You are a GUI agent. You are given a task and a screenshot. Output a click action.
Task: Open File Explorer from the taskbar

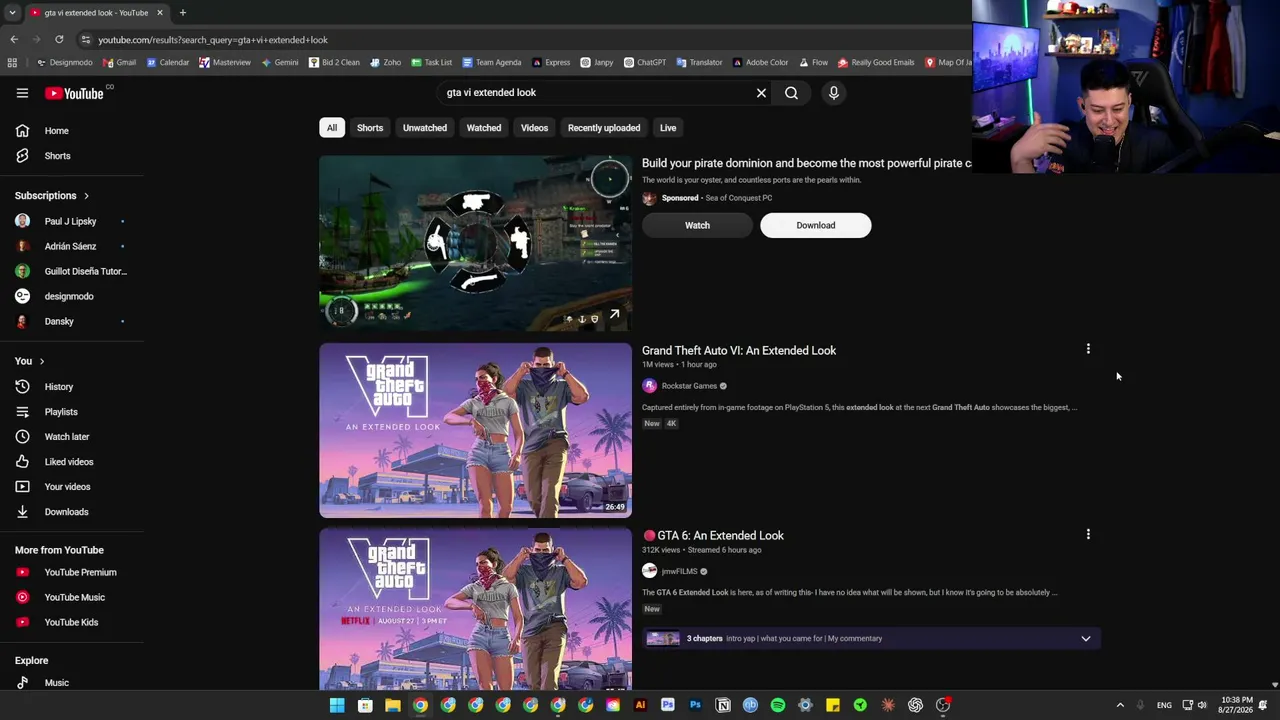(393, 705)
